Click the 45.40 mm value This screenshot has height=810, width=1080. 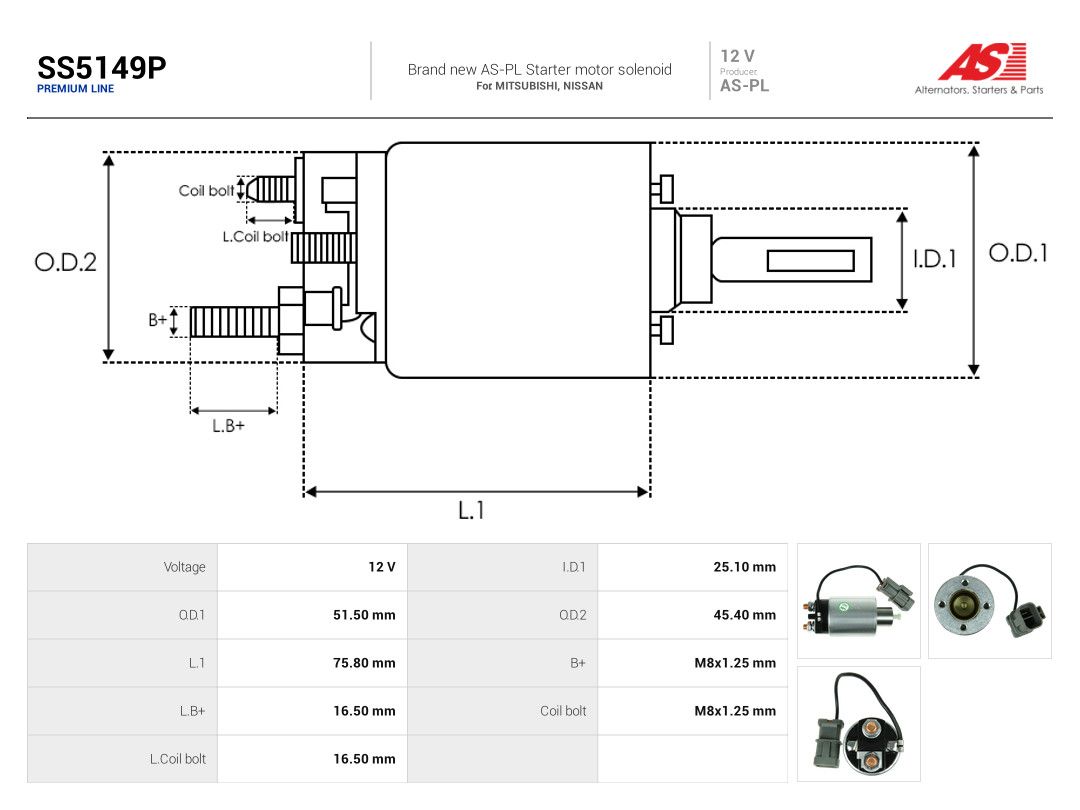[x=745, y=615]
